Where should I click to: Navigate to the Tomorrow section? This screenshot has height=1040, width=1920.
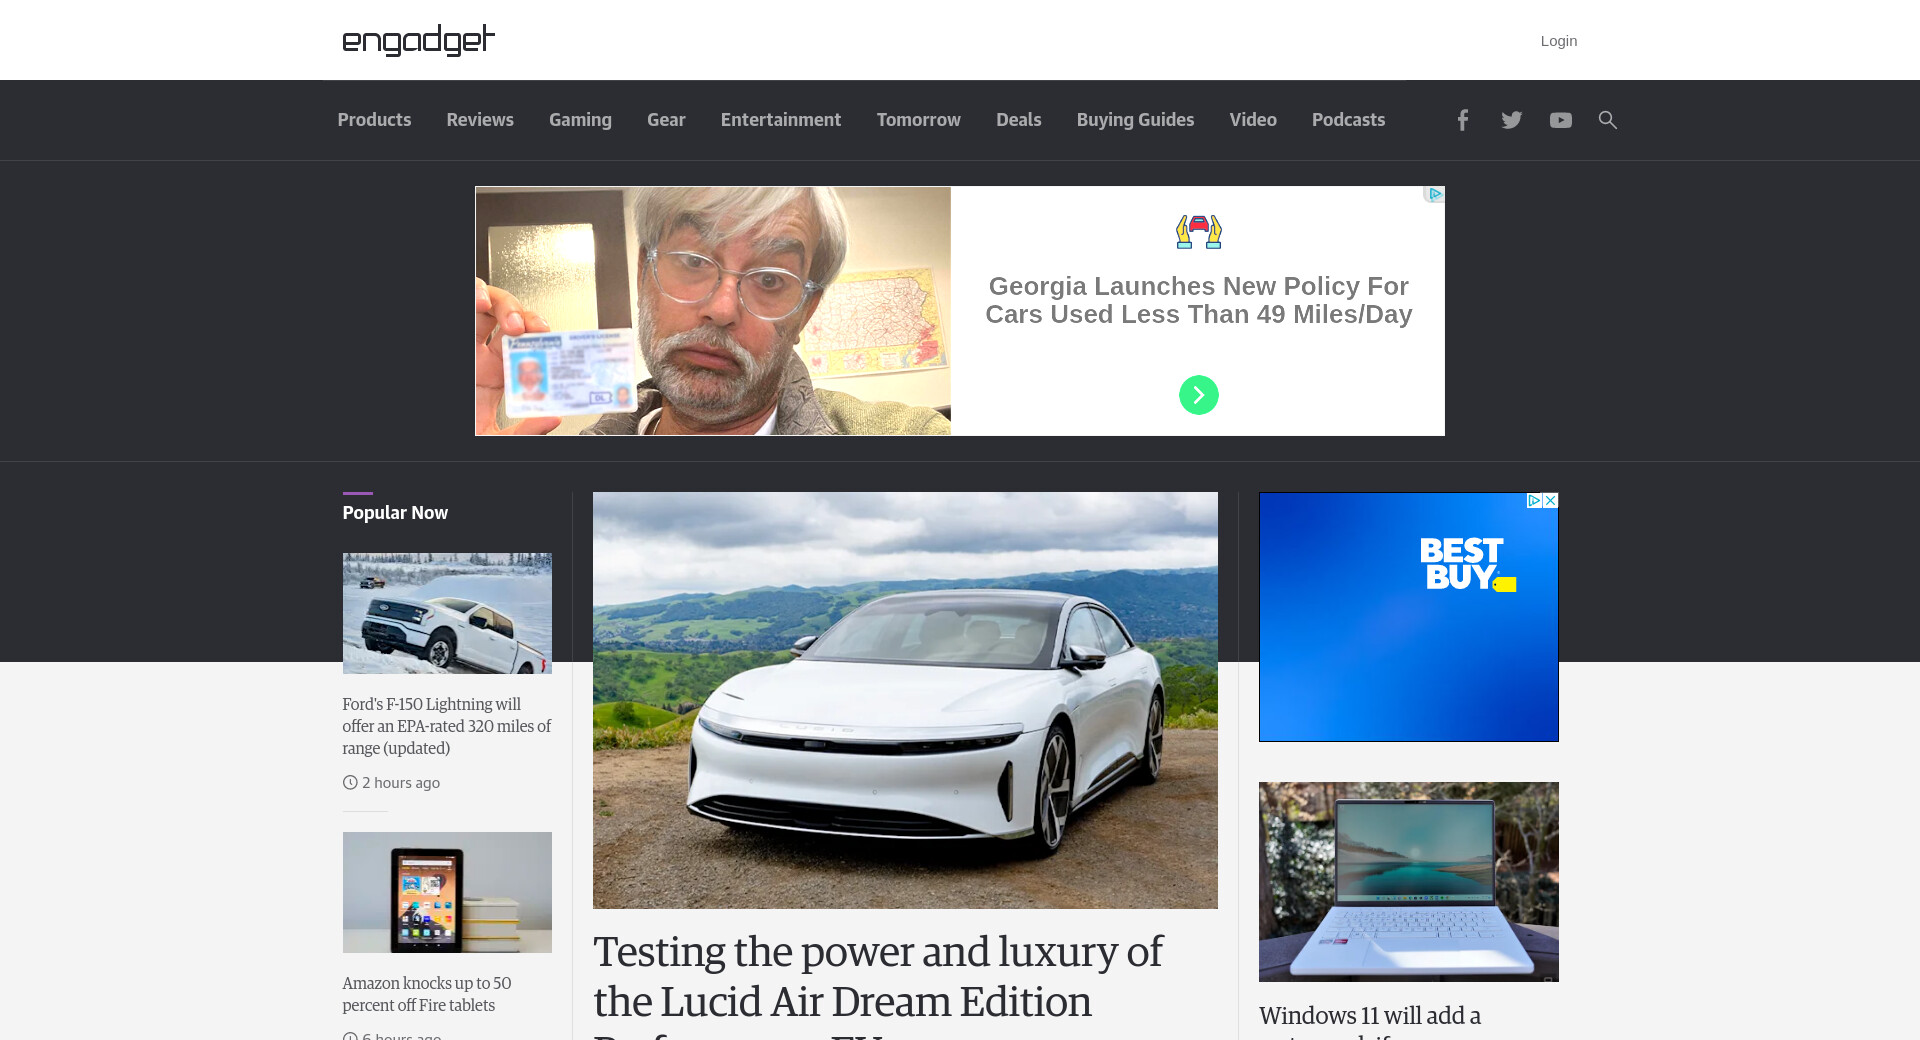[x=919, y=120]
